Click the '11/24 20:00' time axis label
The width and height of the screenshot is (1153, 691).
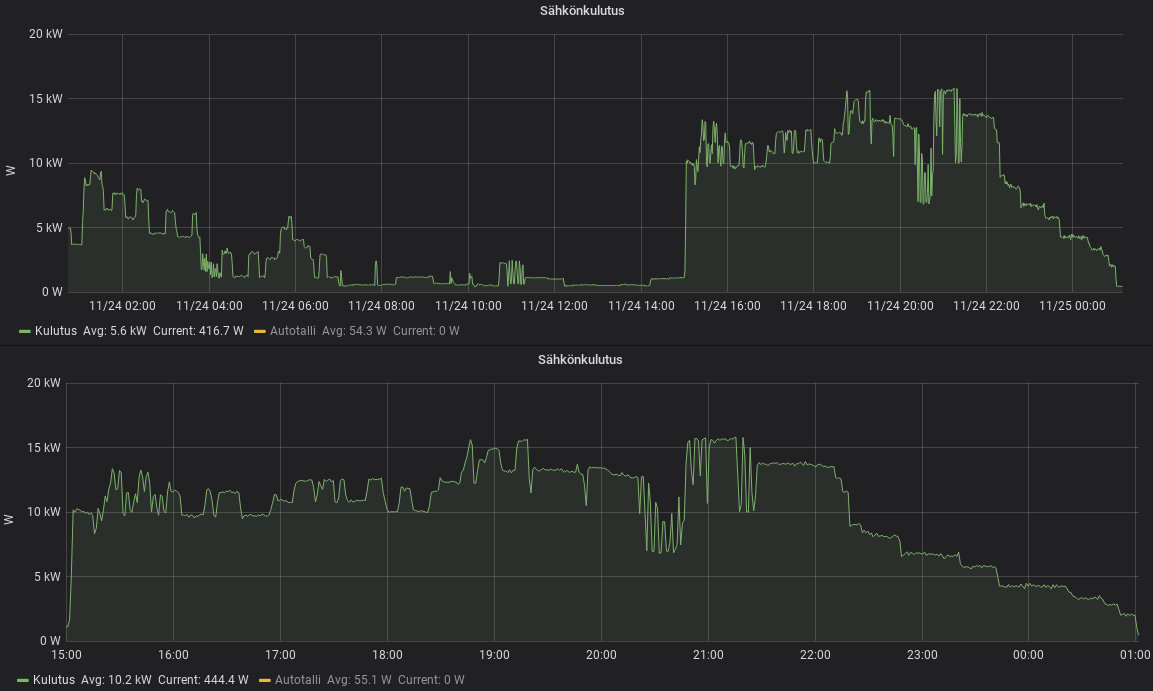point(900,307)
